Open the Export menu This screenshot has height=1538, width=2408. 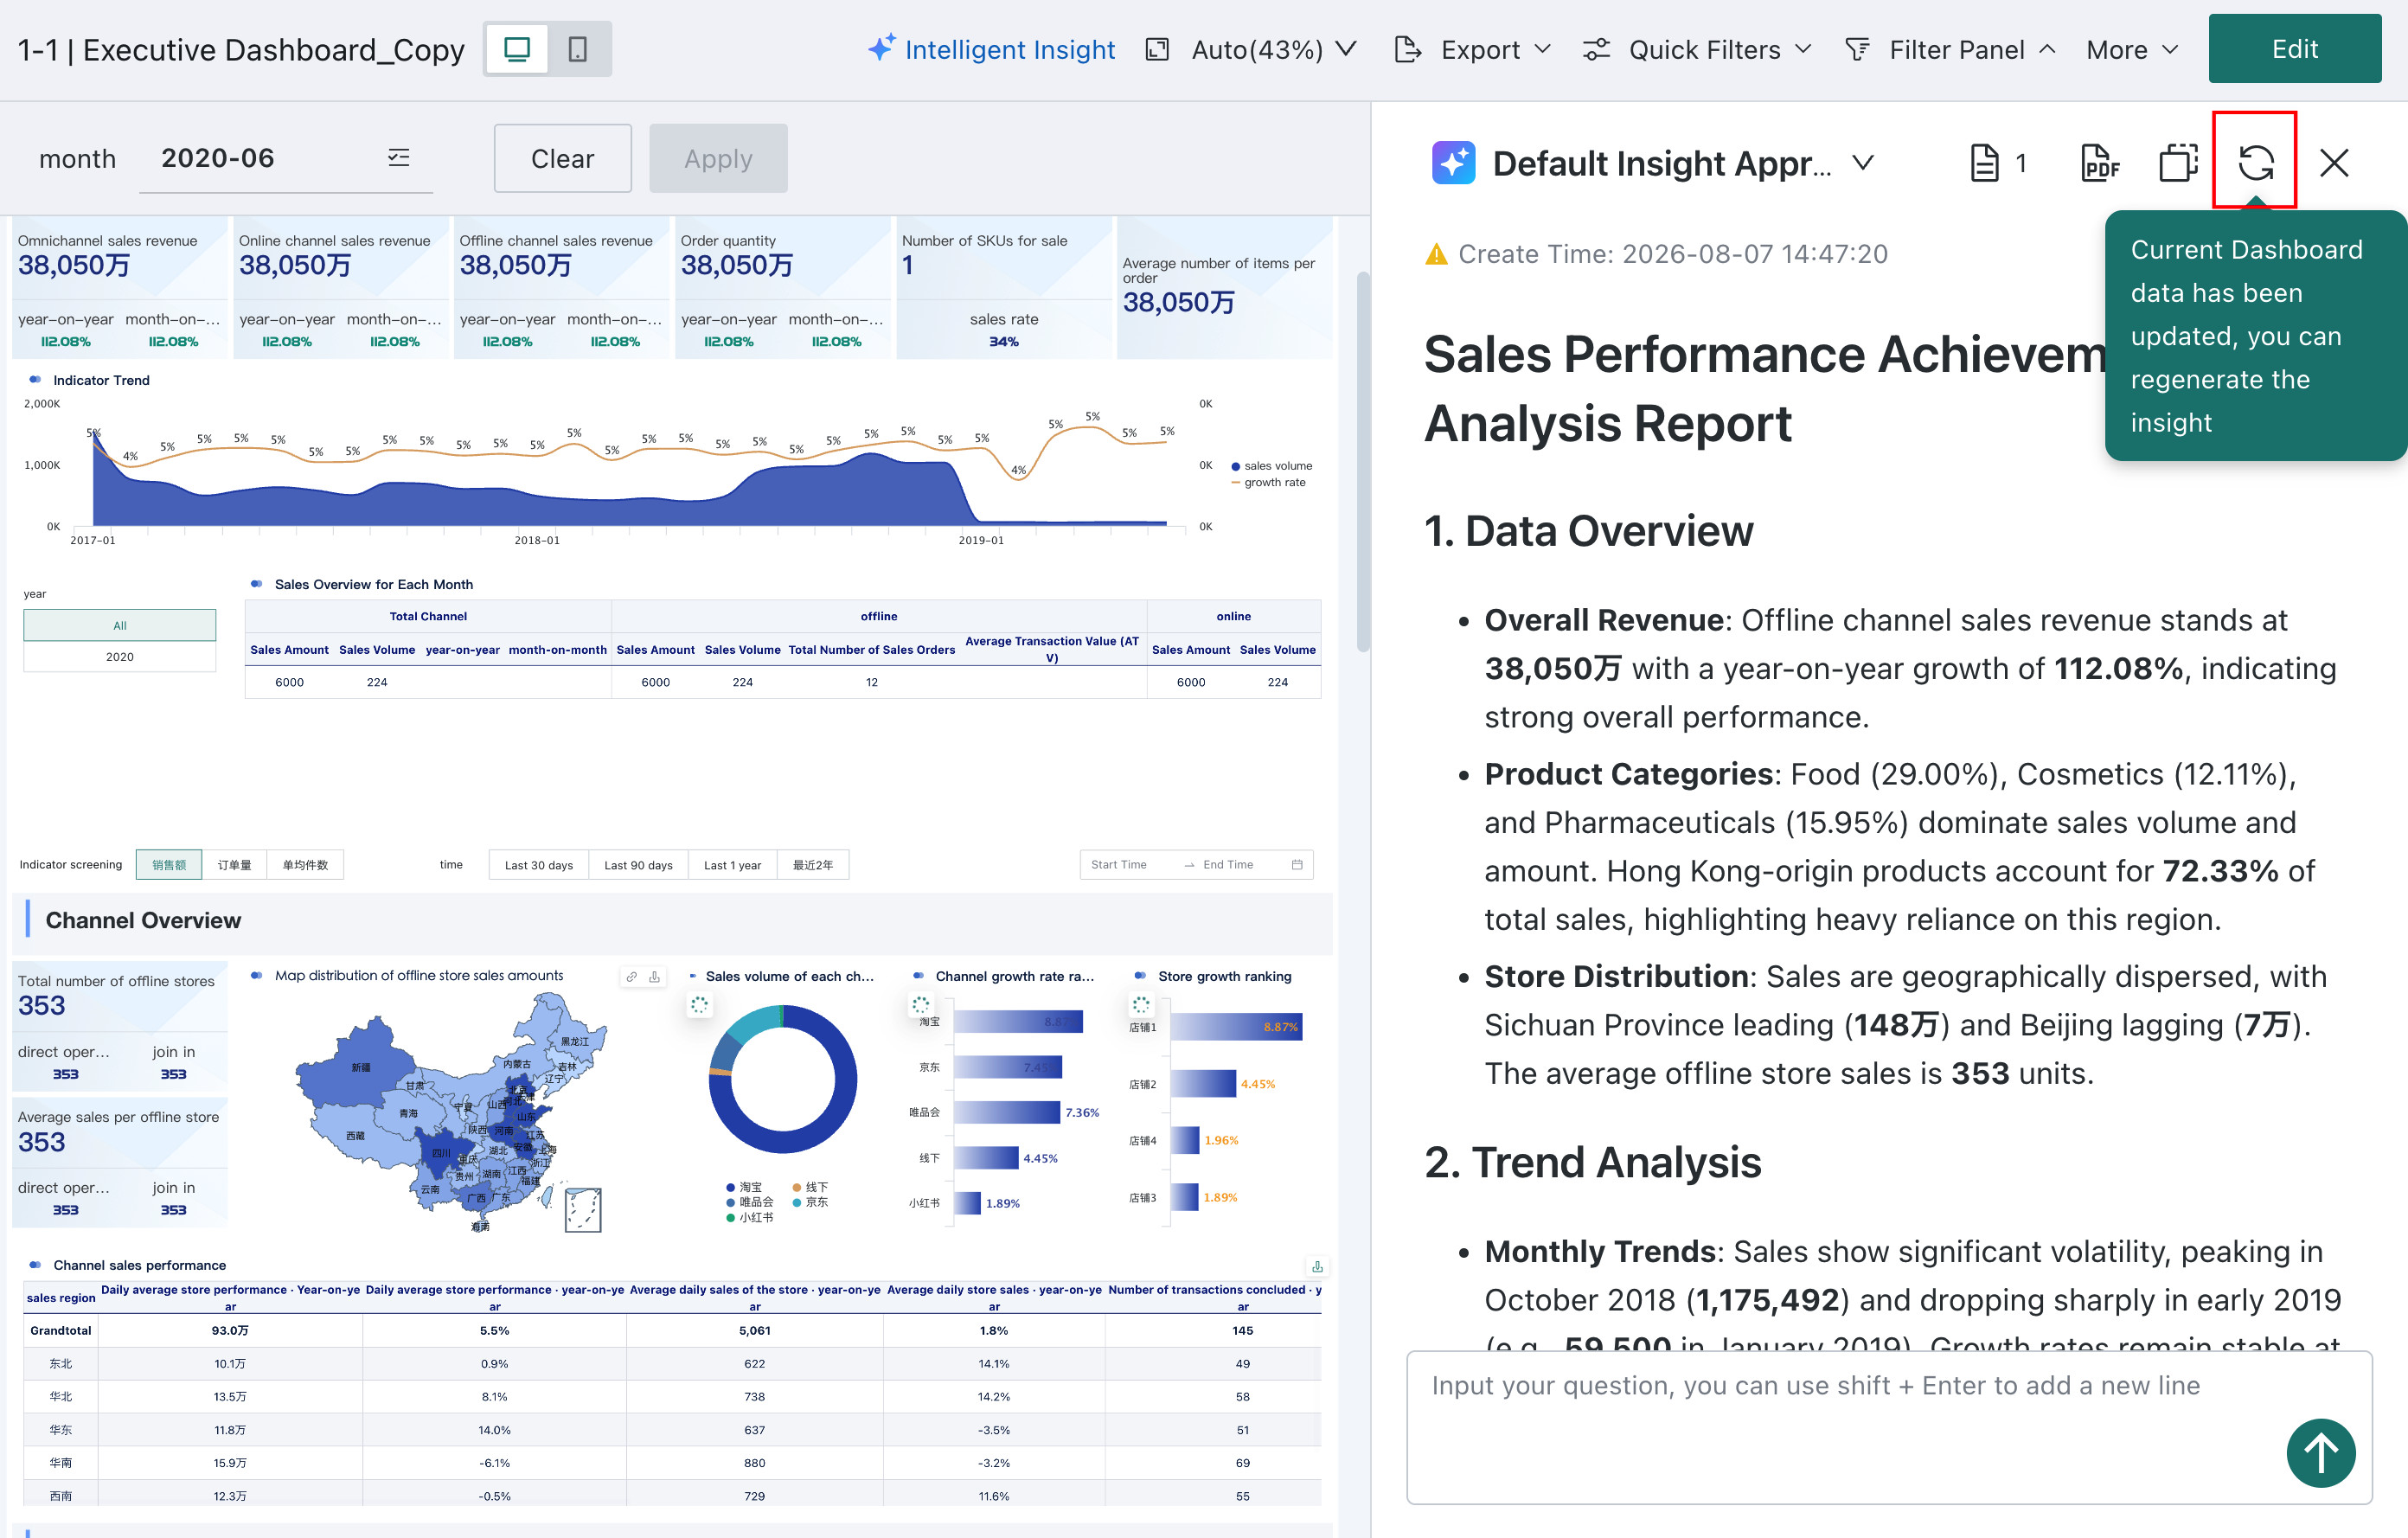tap(1472, 49)
